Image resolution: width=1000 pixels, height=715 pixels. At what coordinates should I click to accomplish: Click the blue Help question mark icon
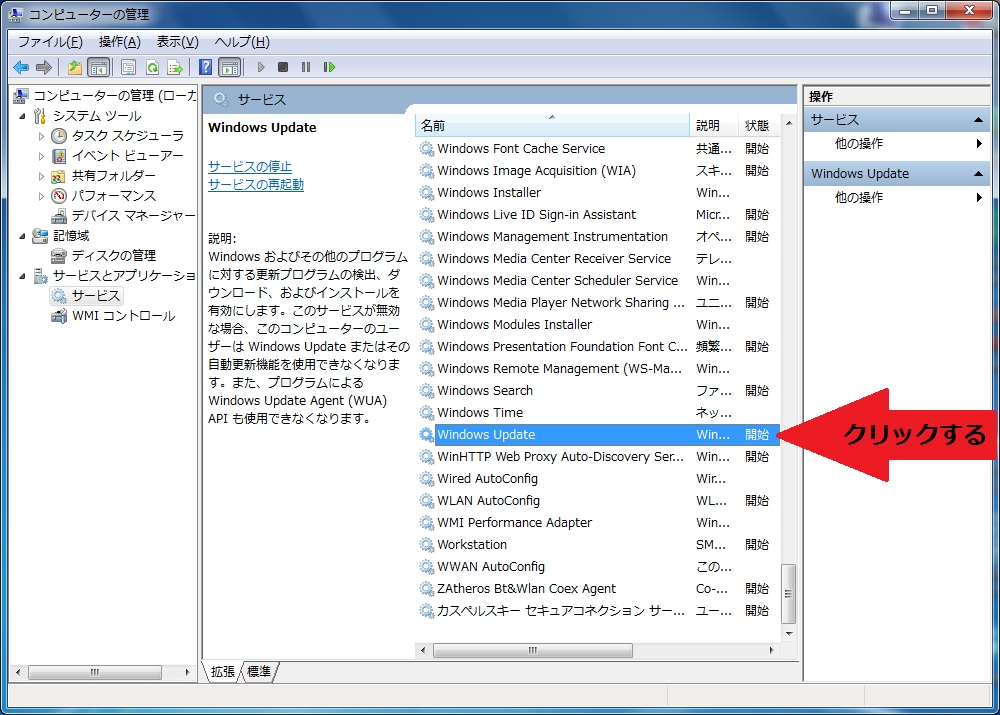(x=205, y=67)
